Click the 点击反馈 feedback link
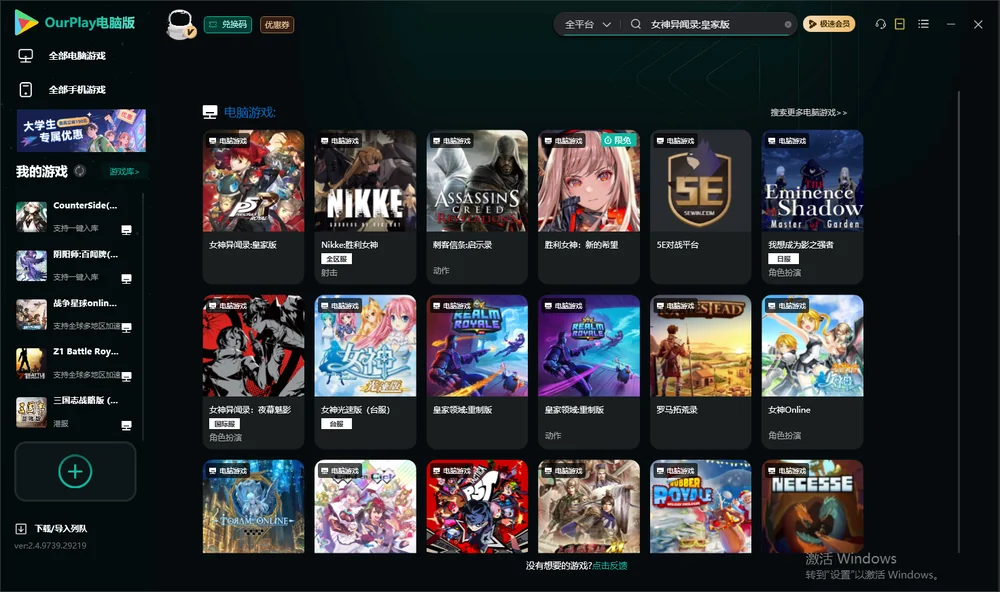Viewport: 1000px width, 592px height. point(610,565)
